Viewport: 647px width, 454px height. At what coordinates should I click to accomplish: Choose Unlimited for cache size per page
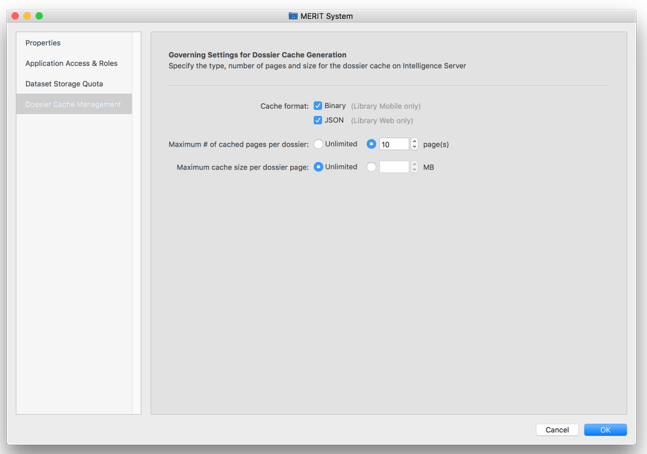coord(318,167)
